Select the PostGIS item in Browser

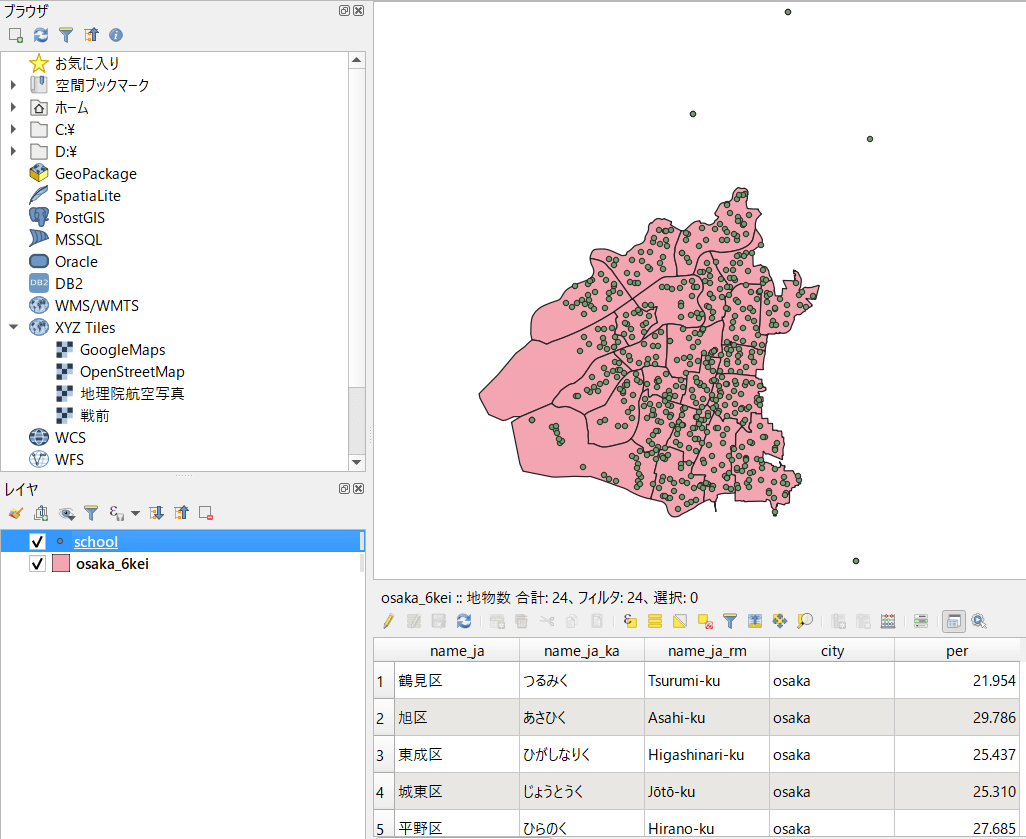(x=80, y=217)
